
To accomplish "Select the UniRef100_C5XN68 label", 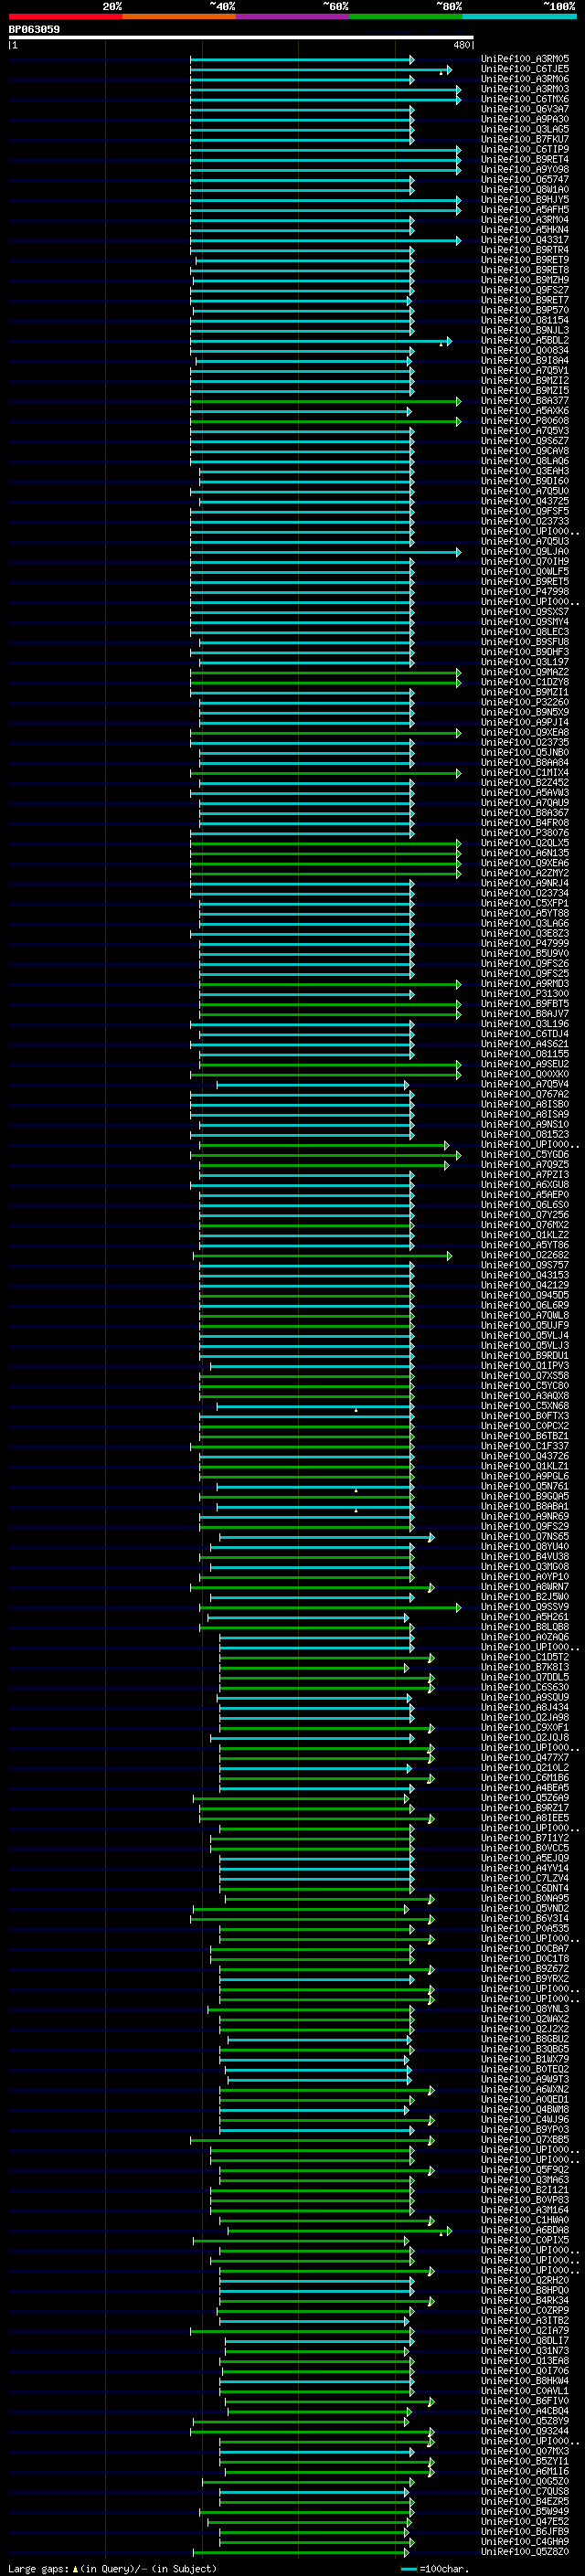I will pos(525,1405).
